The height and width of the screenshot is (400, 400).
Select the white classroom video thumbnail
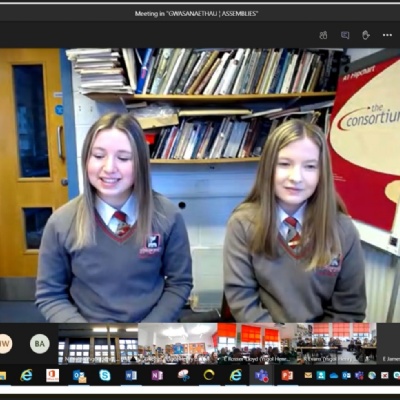coord(178,343)
